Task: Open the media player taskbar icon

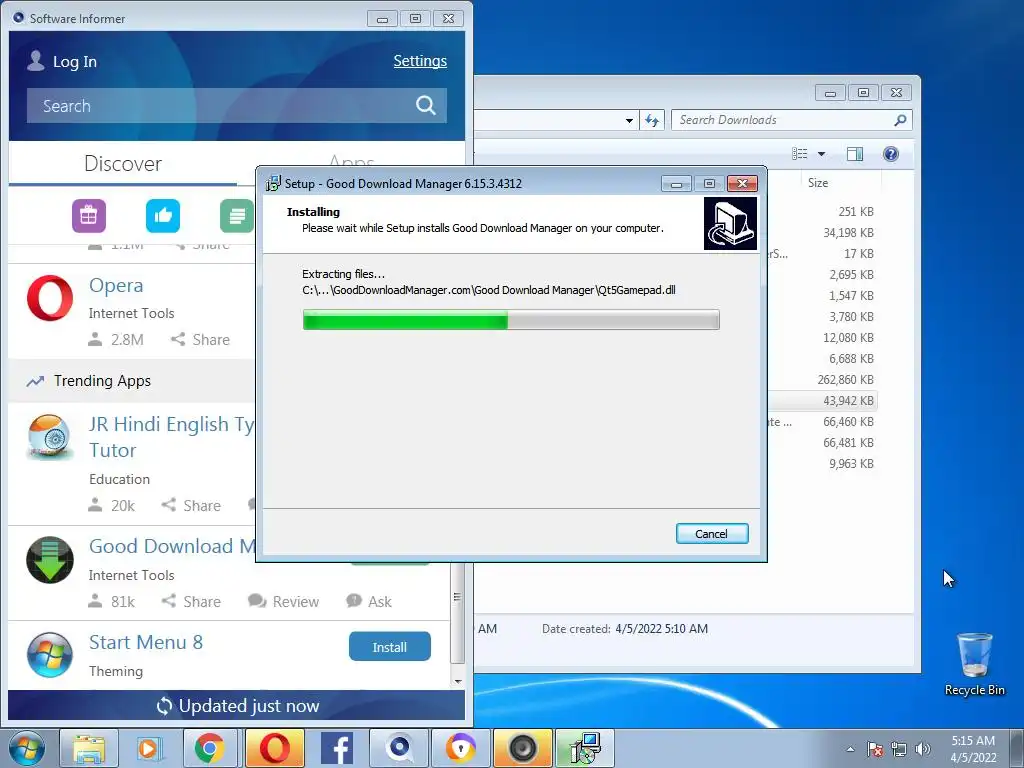Action: [148, 748]
